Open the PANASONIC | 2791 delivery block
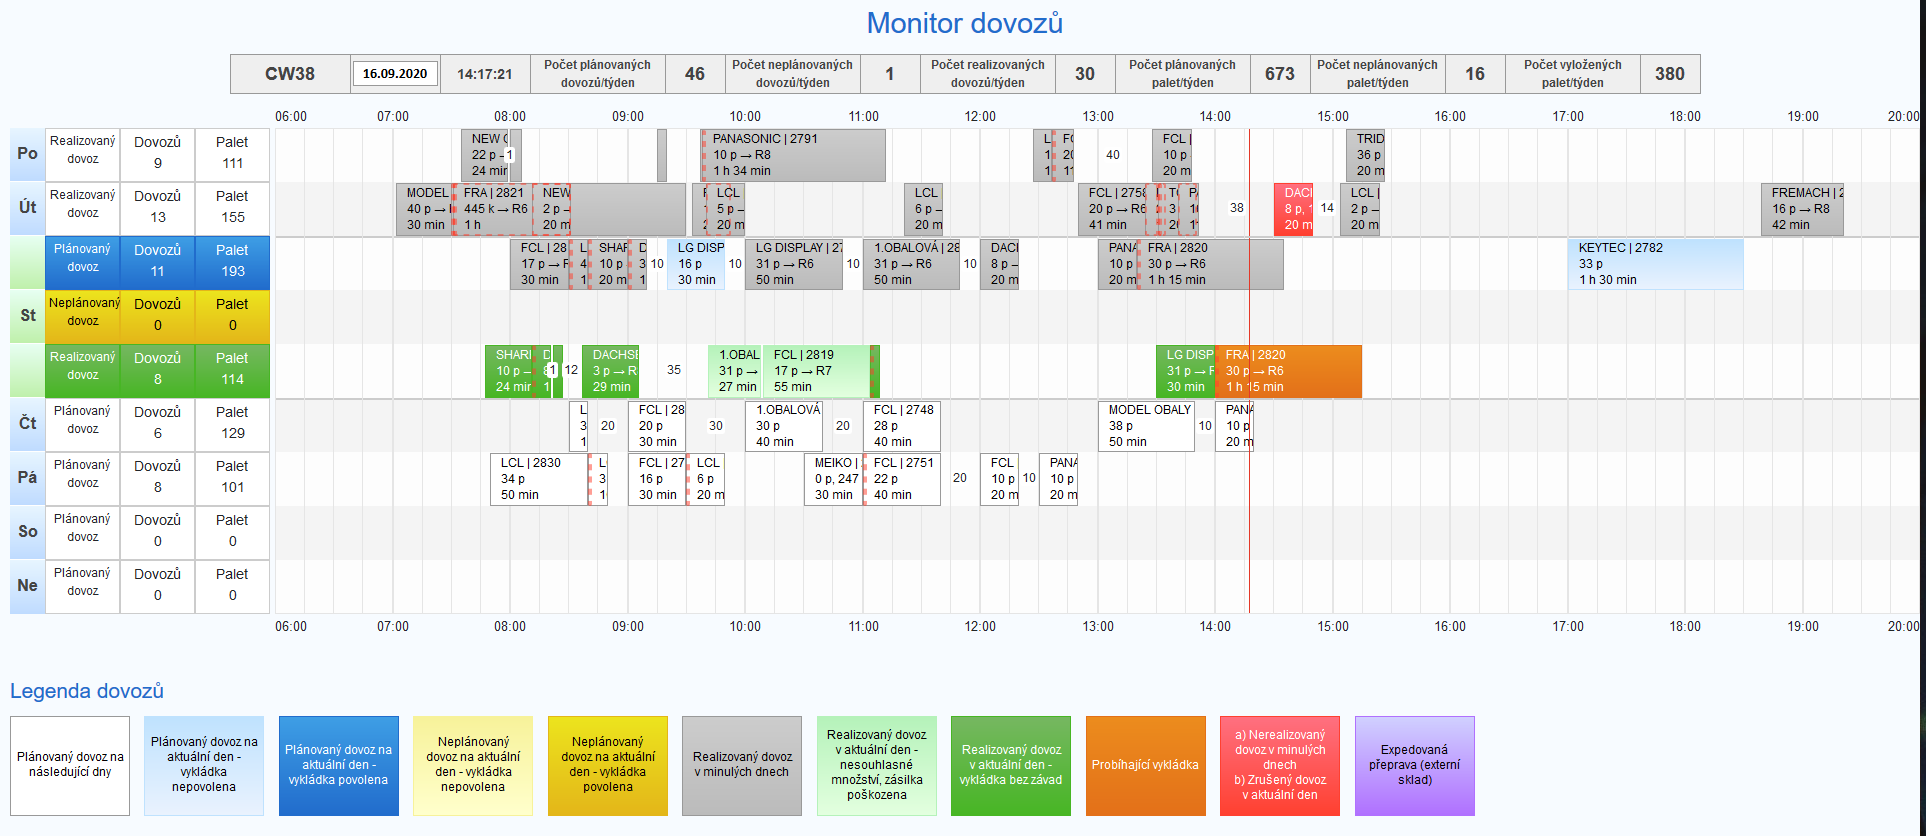Image resolution: width=1926 pixels, height=836 pixels. [x=793, y=155]
